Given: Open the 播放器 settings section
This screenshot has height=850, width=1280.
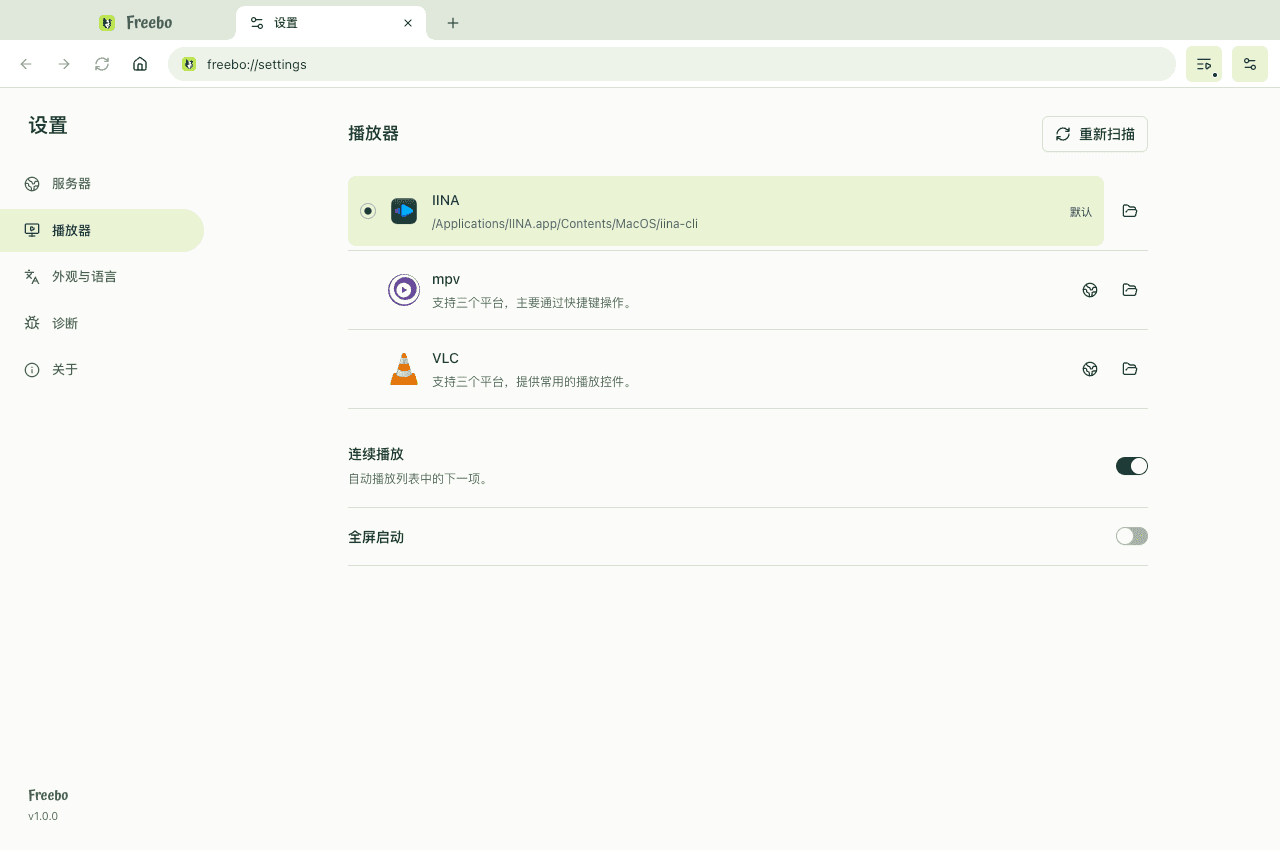Looking at the screenshot, I should [x=102, y=230].
